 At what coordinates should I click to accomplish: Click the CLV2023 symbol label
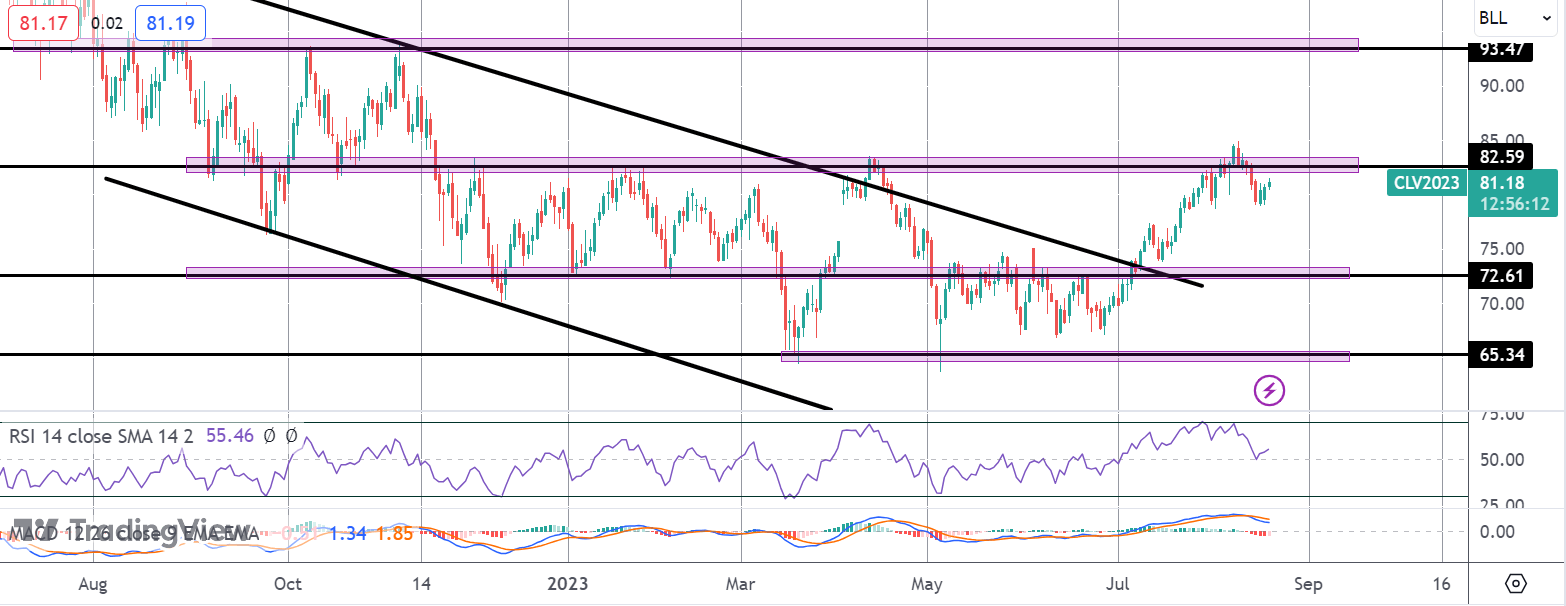[x=1426, y=182]
